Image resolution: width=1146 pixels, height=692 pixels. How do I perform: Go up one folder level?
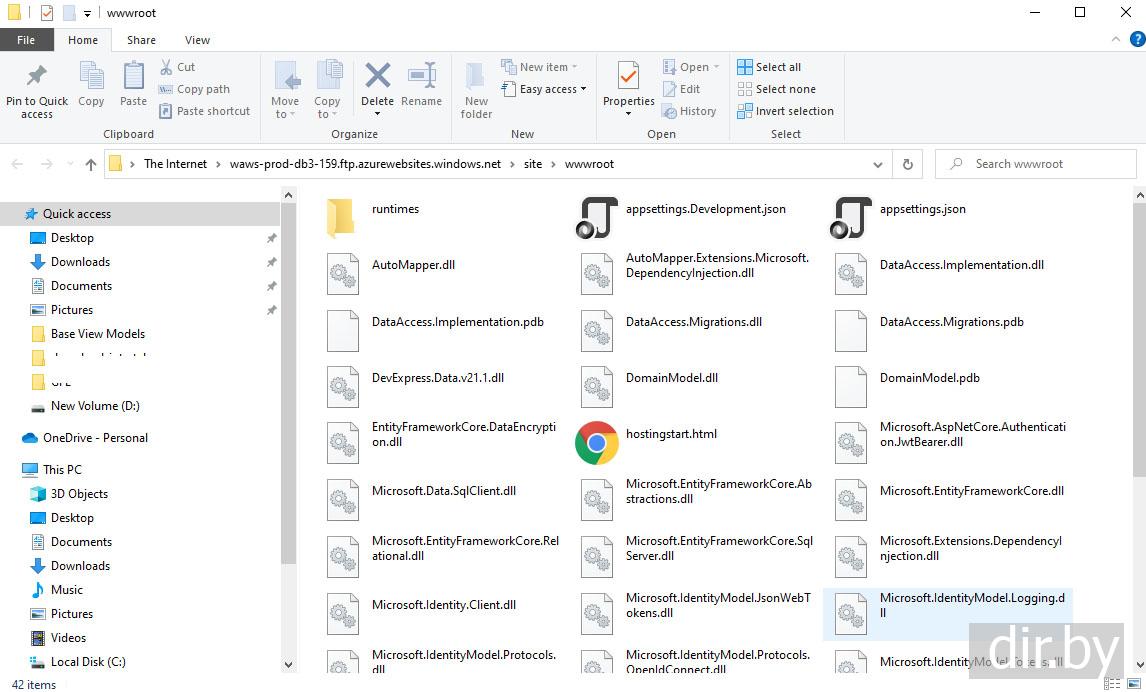pyautogui.click(x=91, y=164)
